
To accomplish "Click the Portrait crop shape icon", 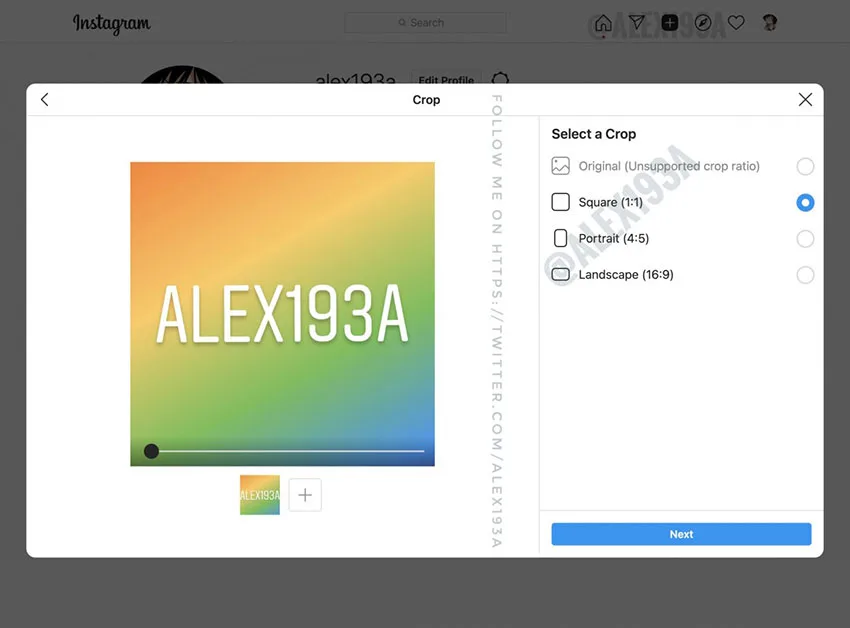I will [x=561, y=238].
